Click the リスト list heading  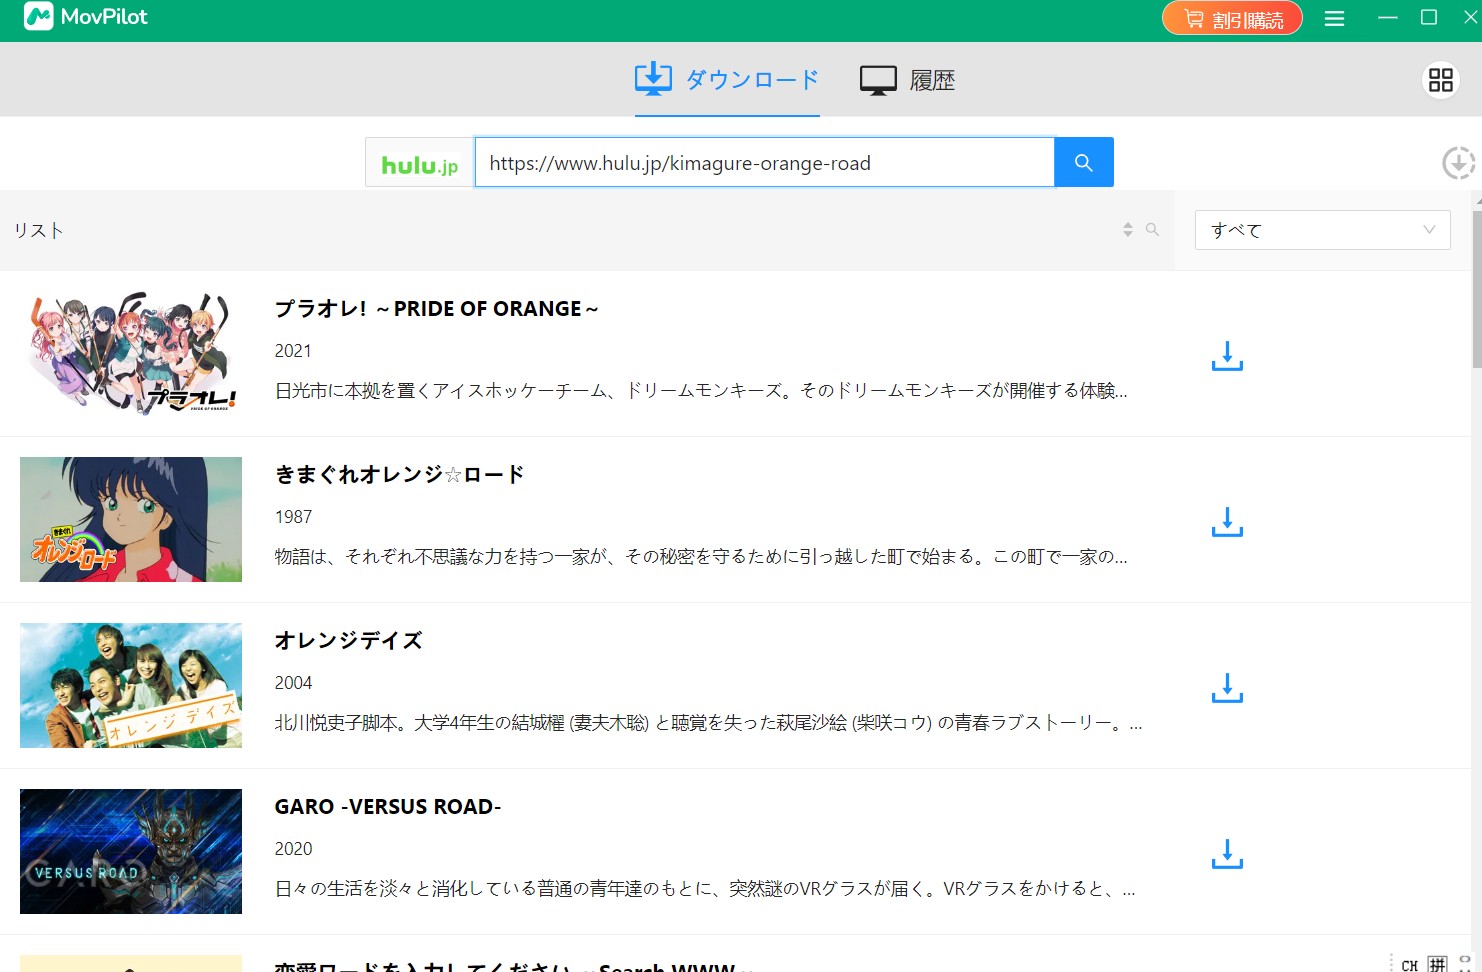(39, 230)
